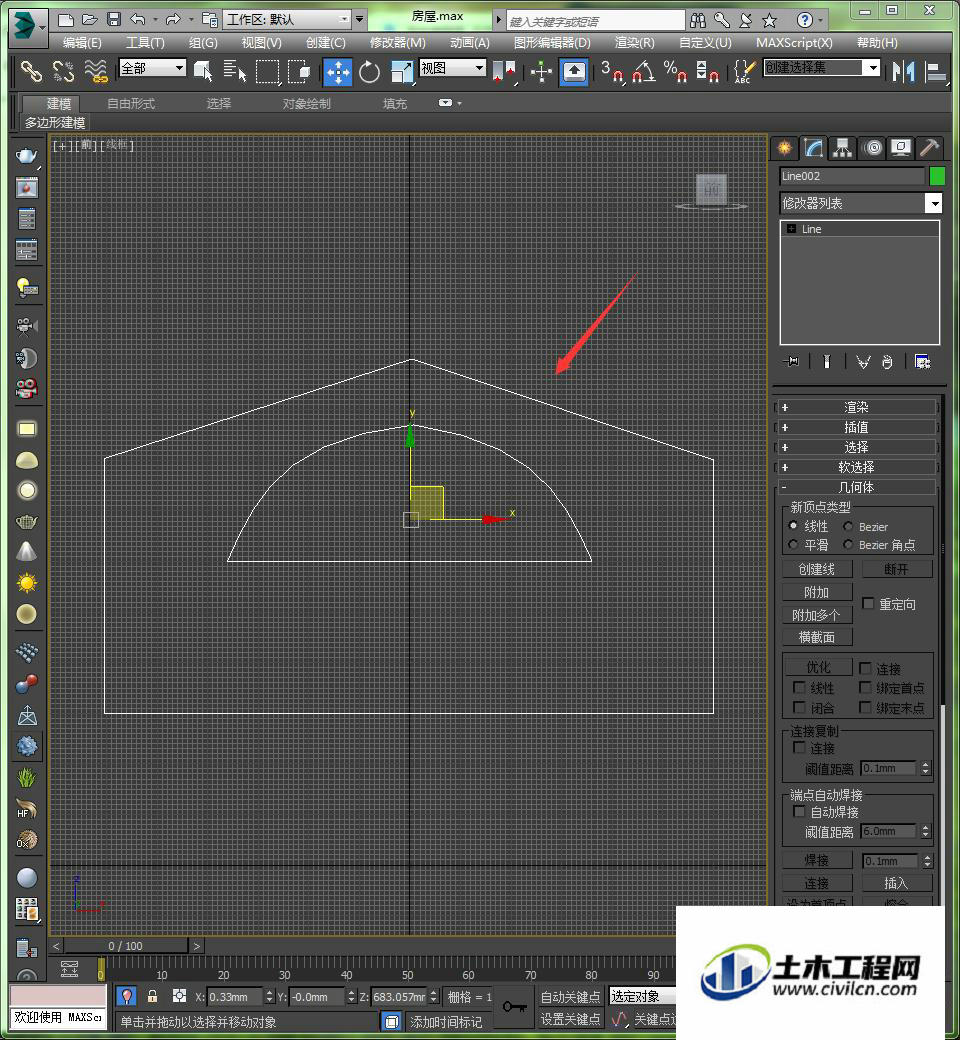
Task: Expand the Line item plus box in modifier stack
Action: [x=791, y=229]
